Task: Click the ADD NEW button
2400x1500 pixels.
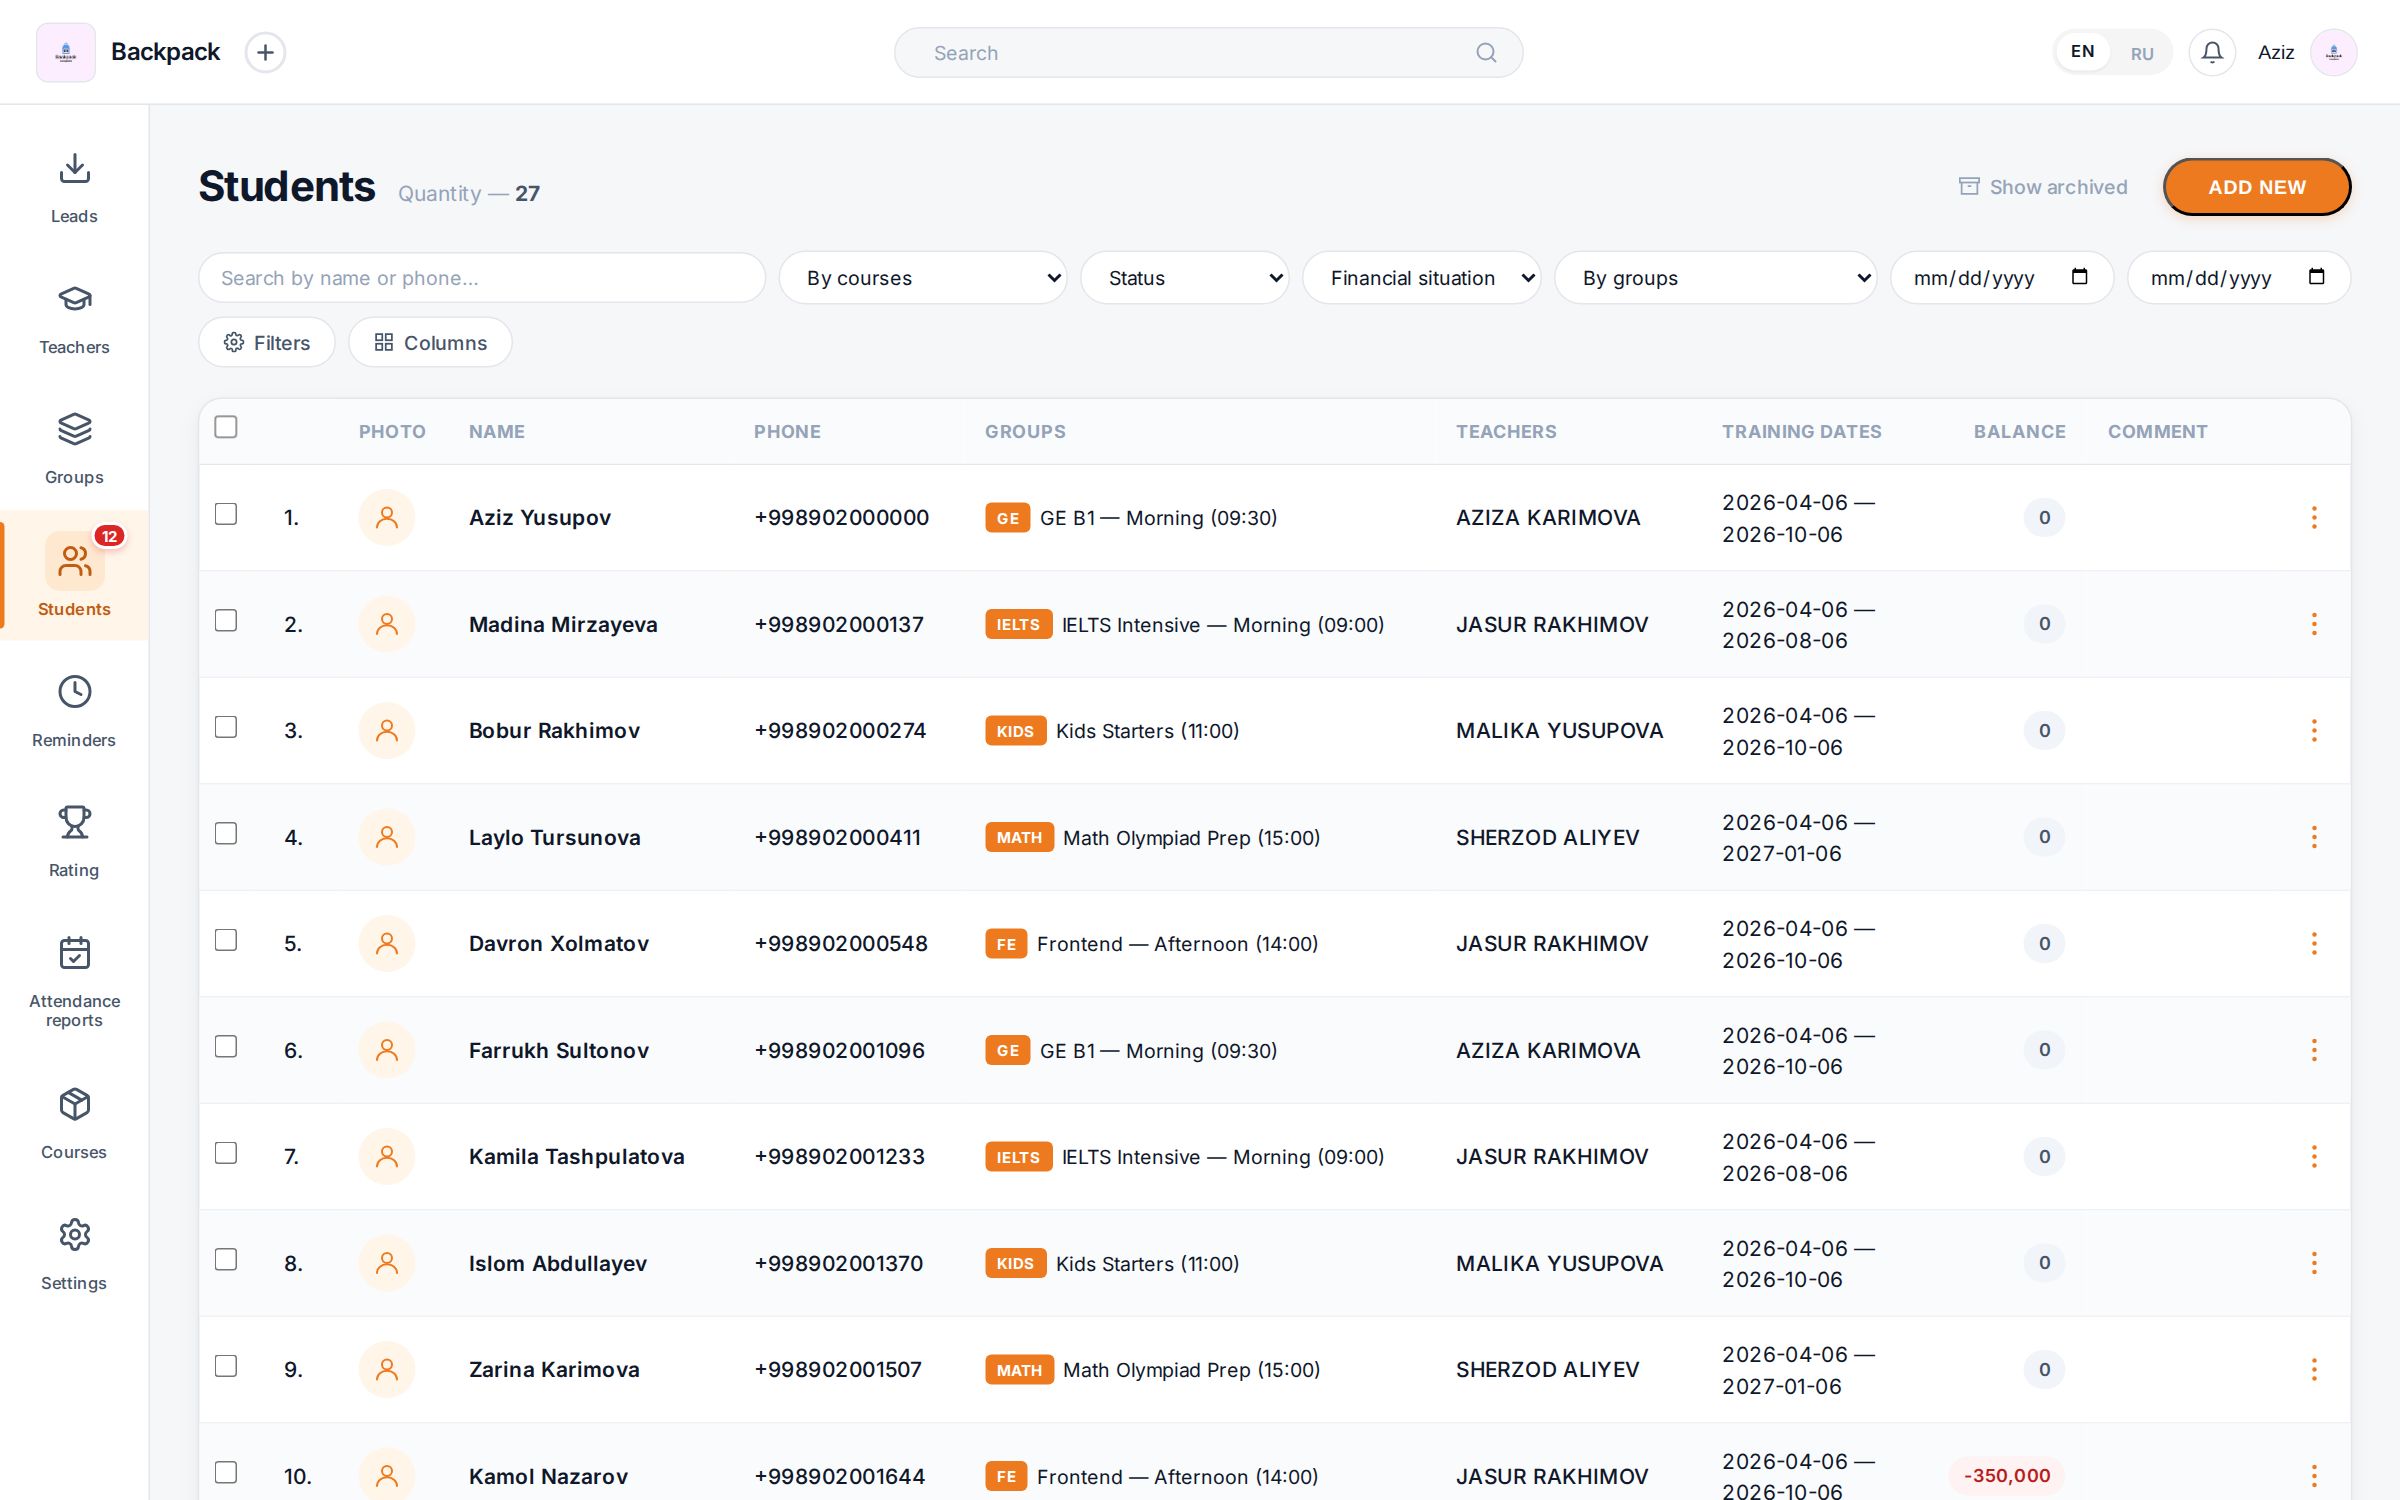Action: pyautogui.click(x=2257, y=187)
